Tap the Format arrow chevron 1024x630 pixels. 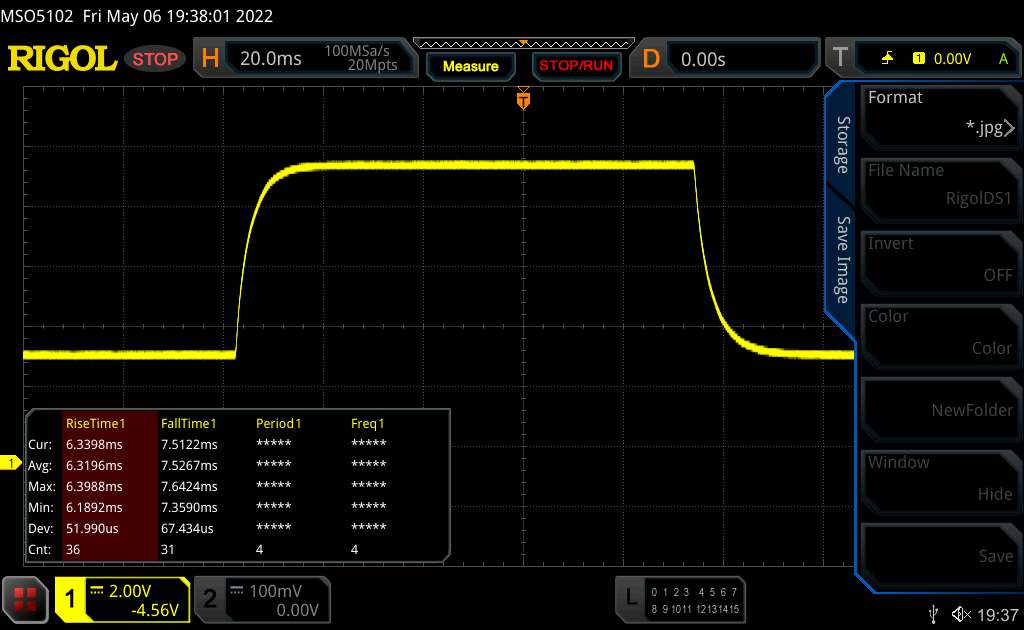pos(1010,128)
